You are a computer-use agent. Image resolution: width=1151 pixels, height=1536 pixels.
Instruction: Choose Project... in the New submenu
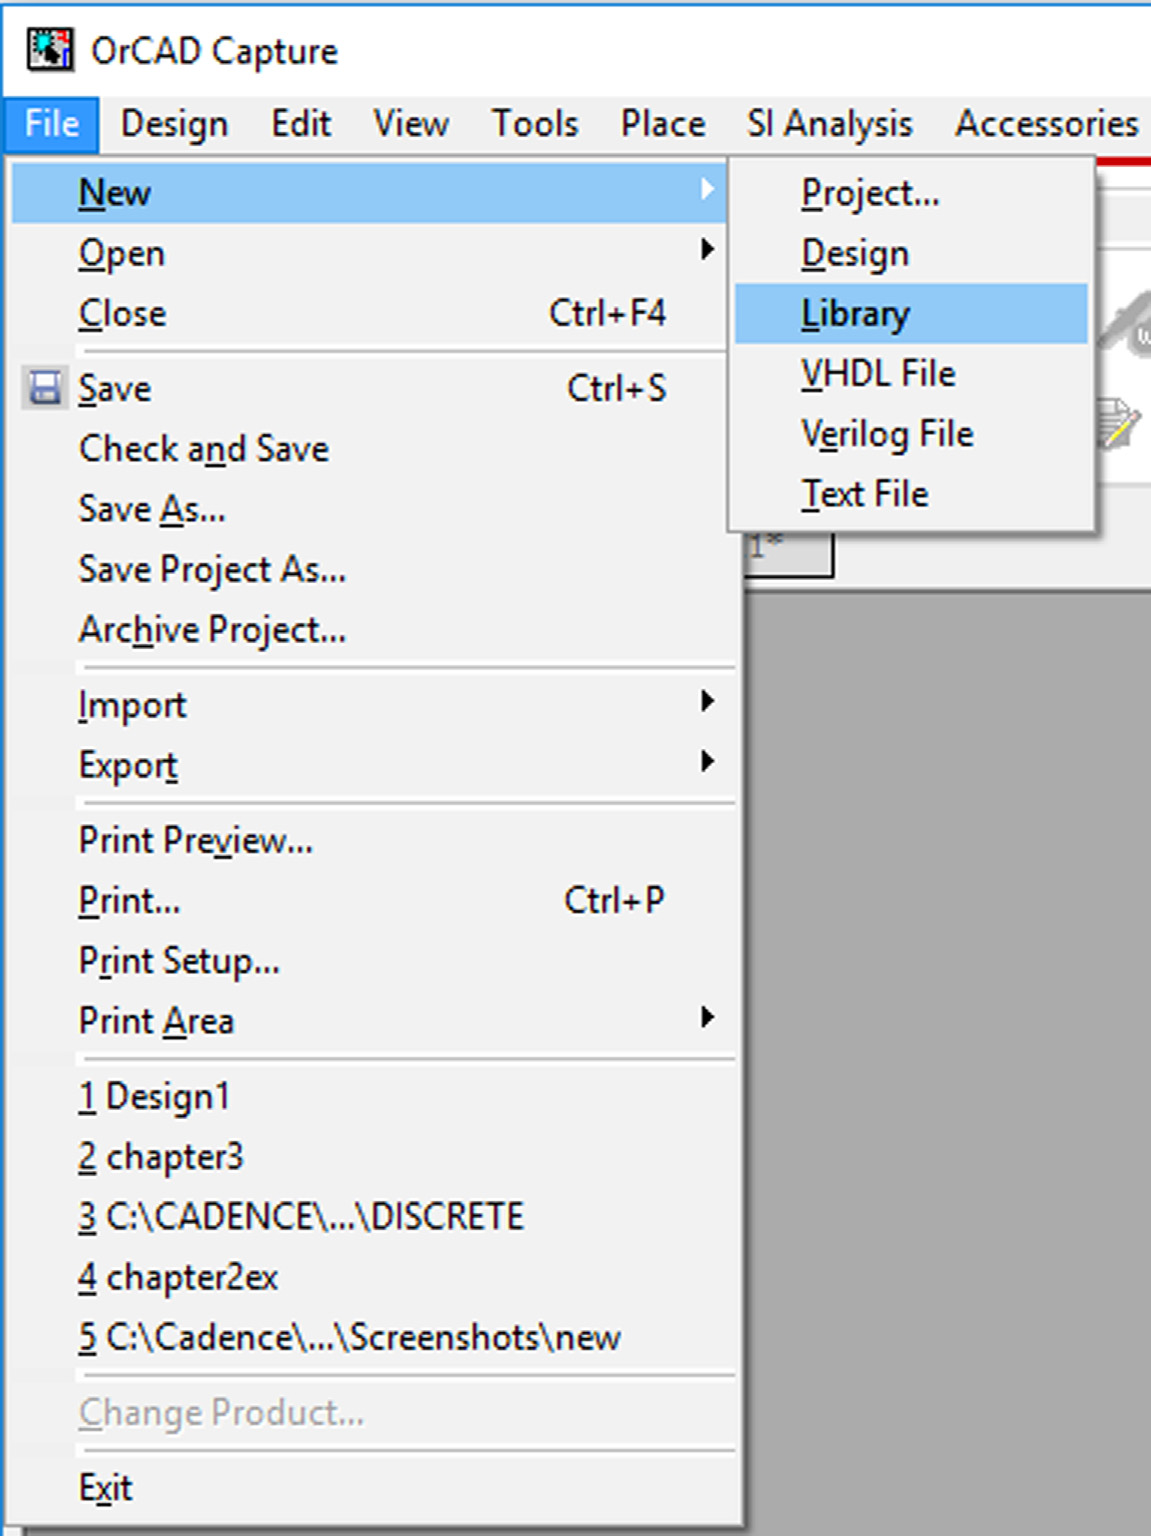click(870, 194)
